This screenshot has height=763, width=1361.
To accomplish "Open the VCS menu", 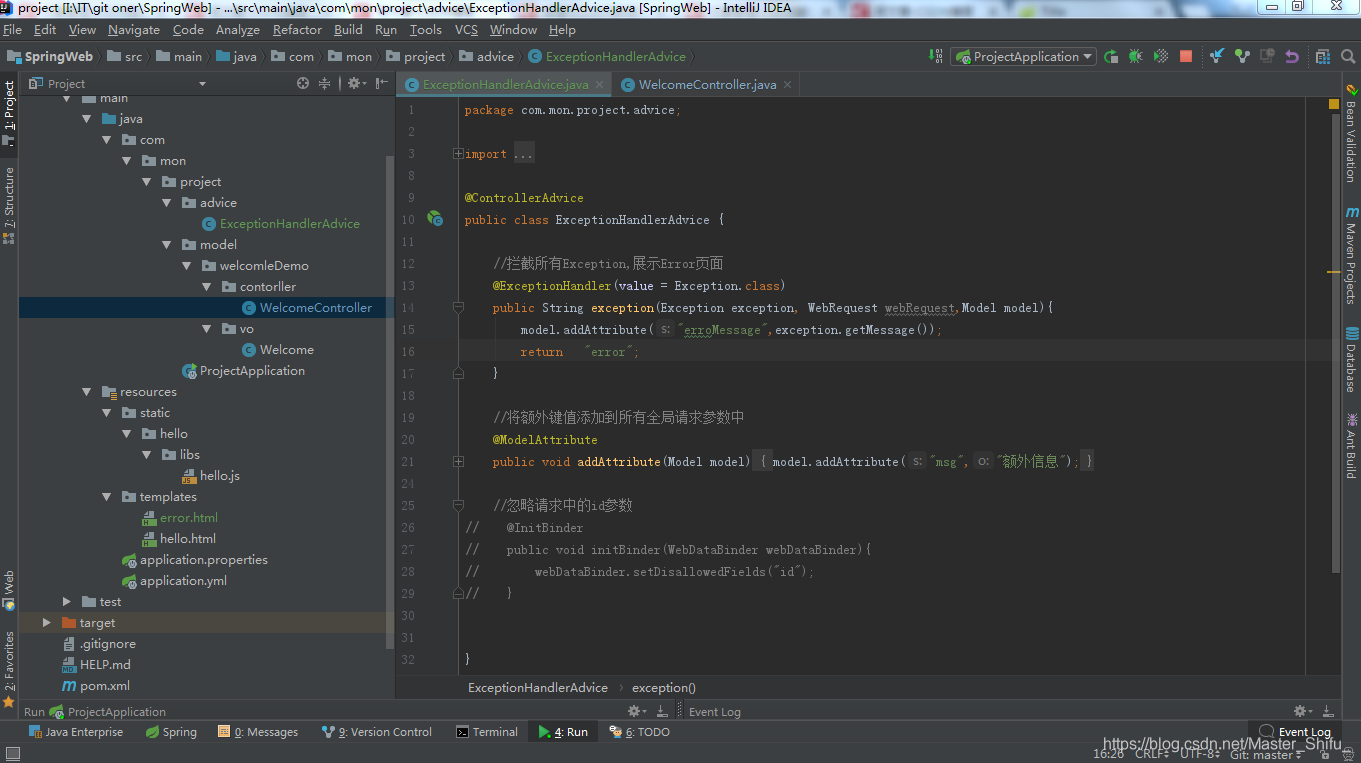I will [x=466, y=30].
